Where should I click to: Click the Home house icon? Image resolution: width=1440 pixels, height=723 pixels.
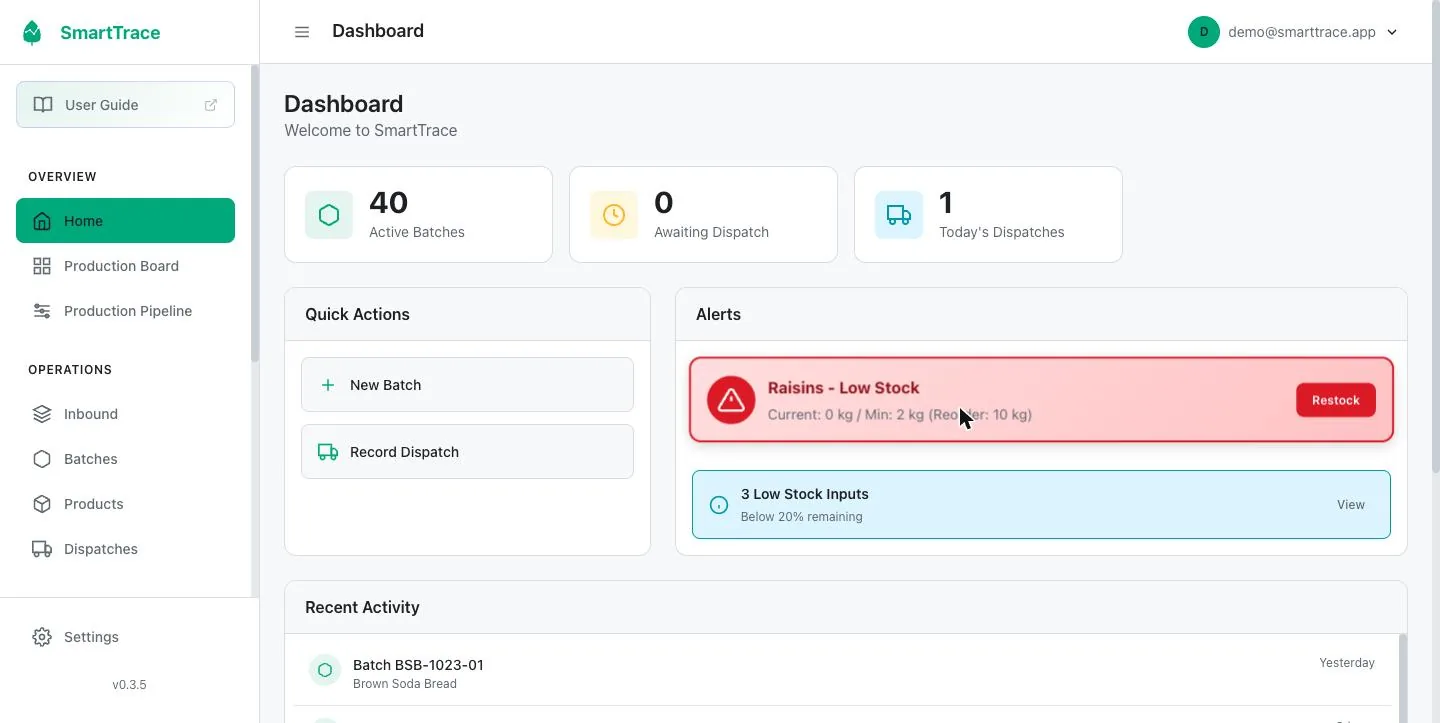42,221
